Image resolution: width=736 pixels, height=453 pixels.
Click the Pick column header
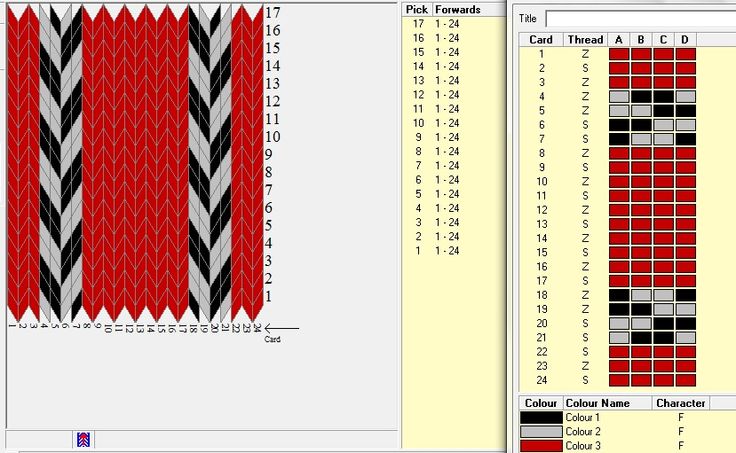(417, 9)
